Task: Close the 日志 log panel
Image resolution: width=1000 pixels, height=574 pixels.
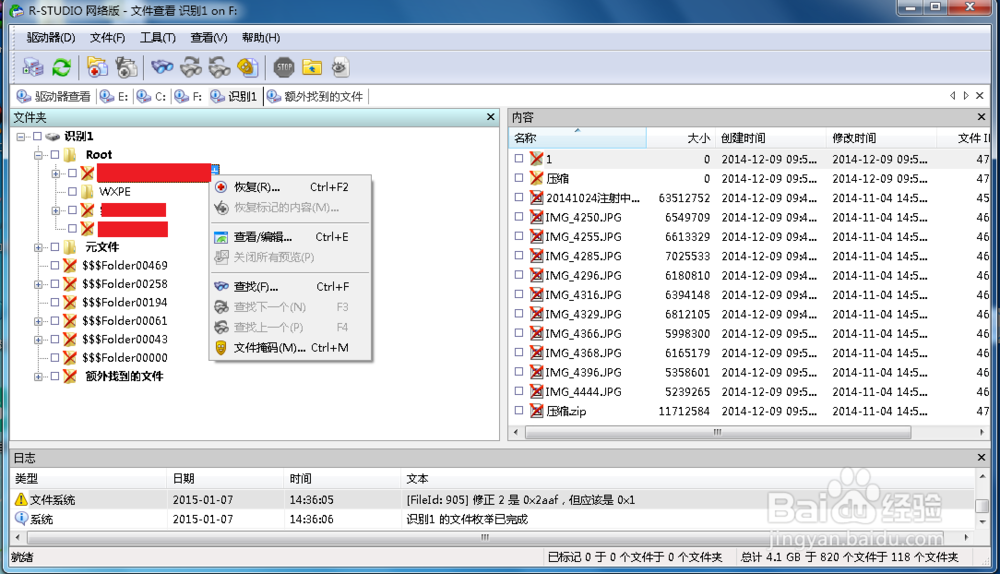Action: click(982, 457)
